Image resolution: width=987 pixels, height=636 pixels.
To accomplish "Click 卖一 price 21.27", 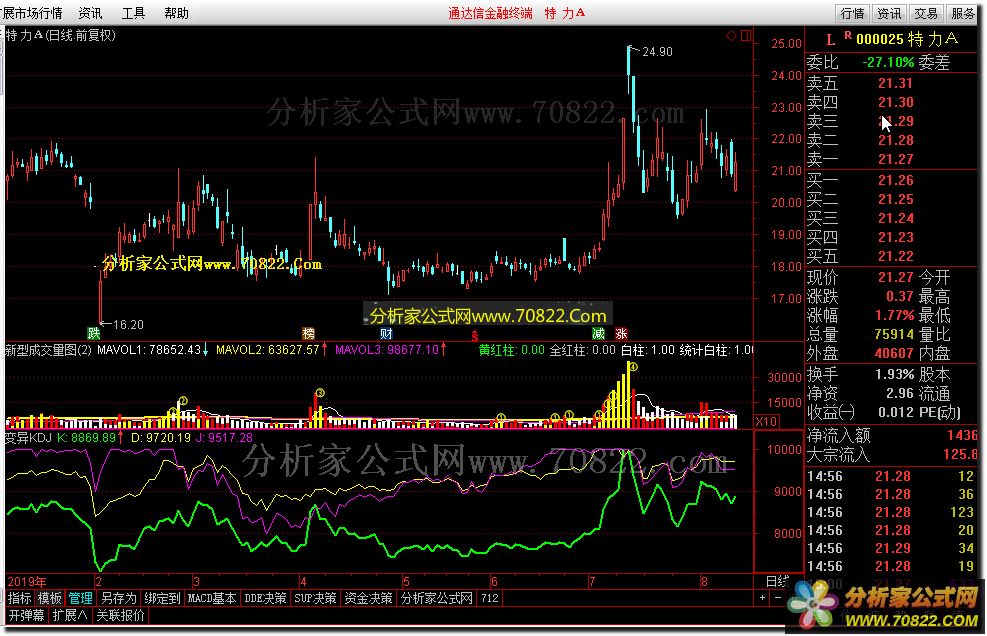I will pos(895,159).
